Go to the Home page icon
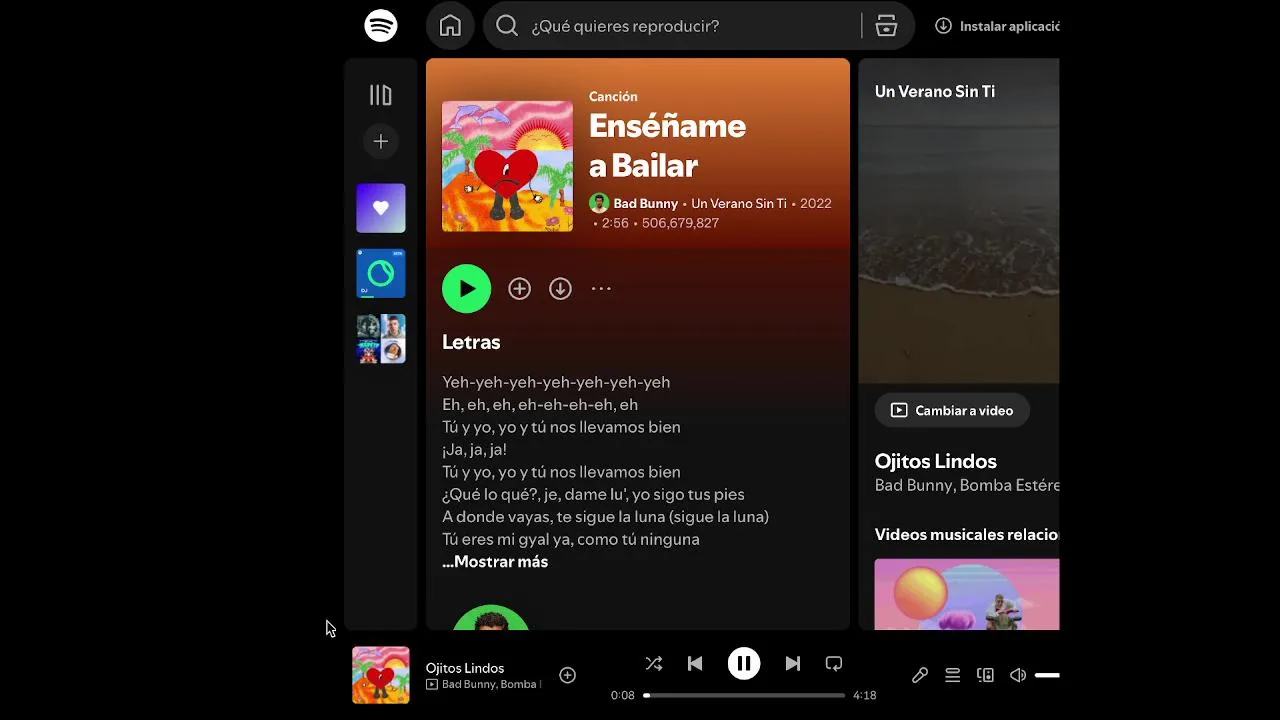This screenshot has width=1280, height=720. point(450,26)
